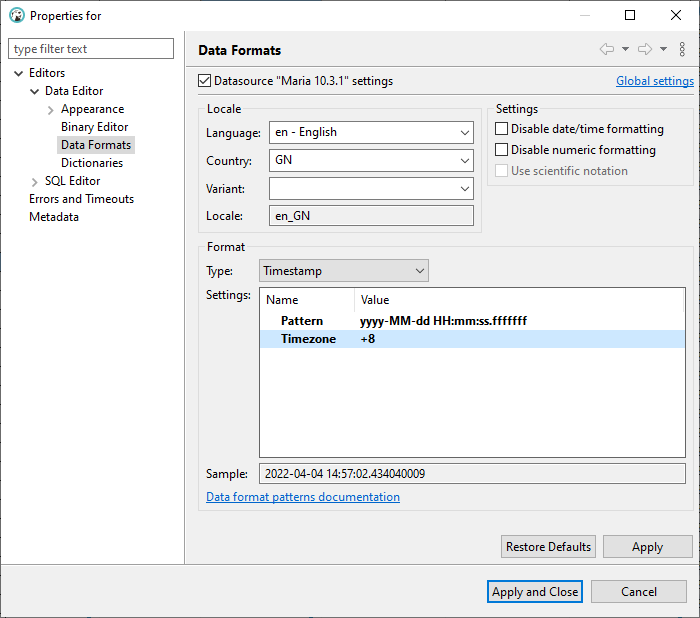Click the Timezone value +8
This screenshot has width=700, height=618.
pos(367,339)
